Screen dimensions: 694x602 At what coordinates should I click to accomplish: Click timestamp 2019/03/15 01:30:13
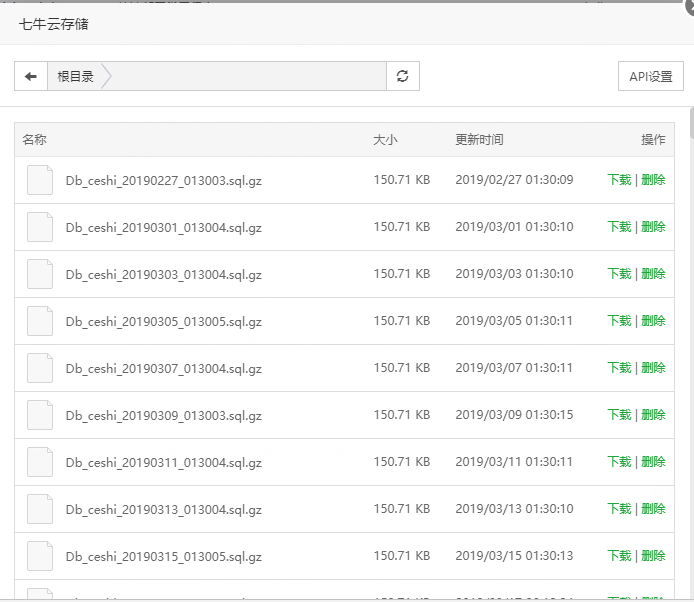(514, 556)
